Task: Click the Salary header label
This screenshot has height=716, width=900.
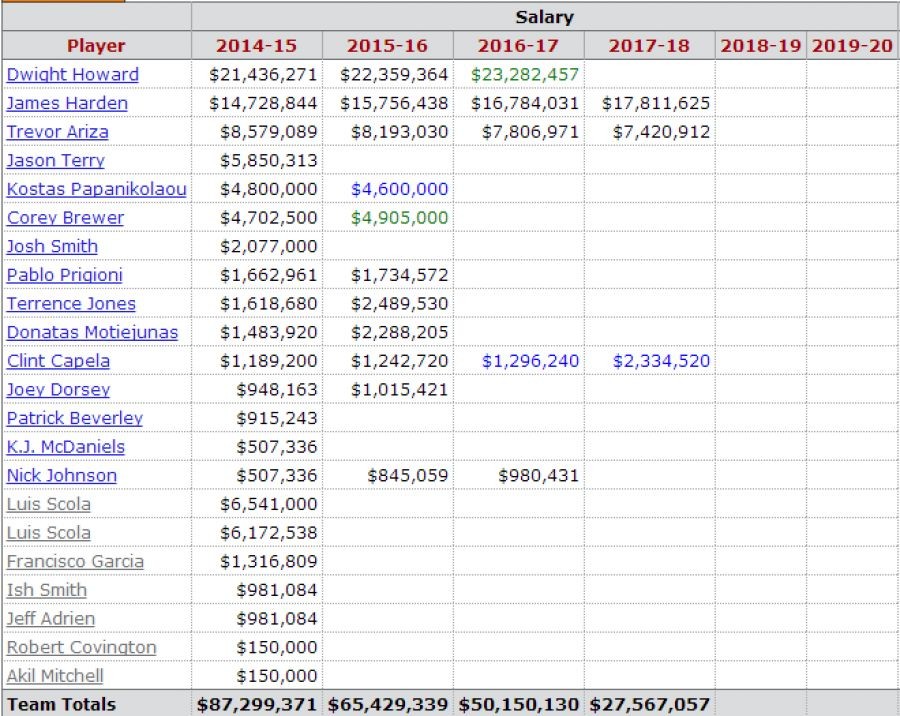Action: point(545,17)
